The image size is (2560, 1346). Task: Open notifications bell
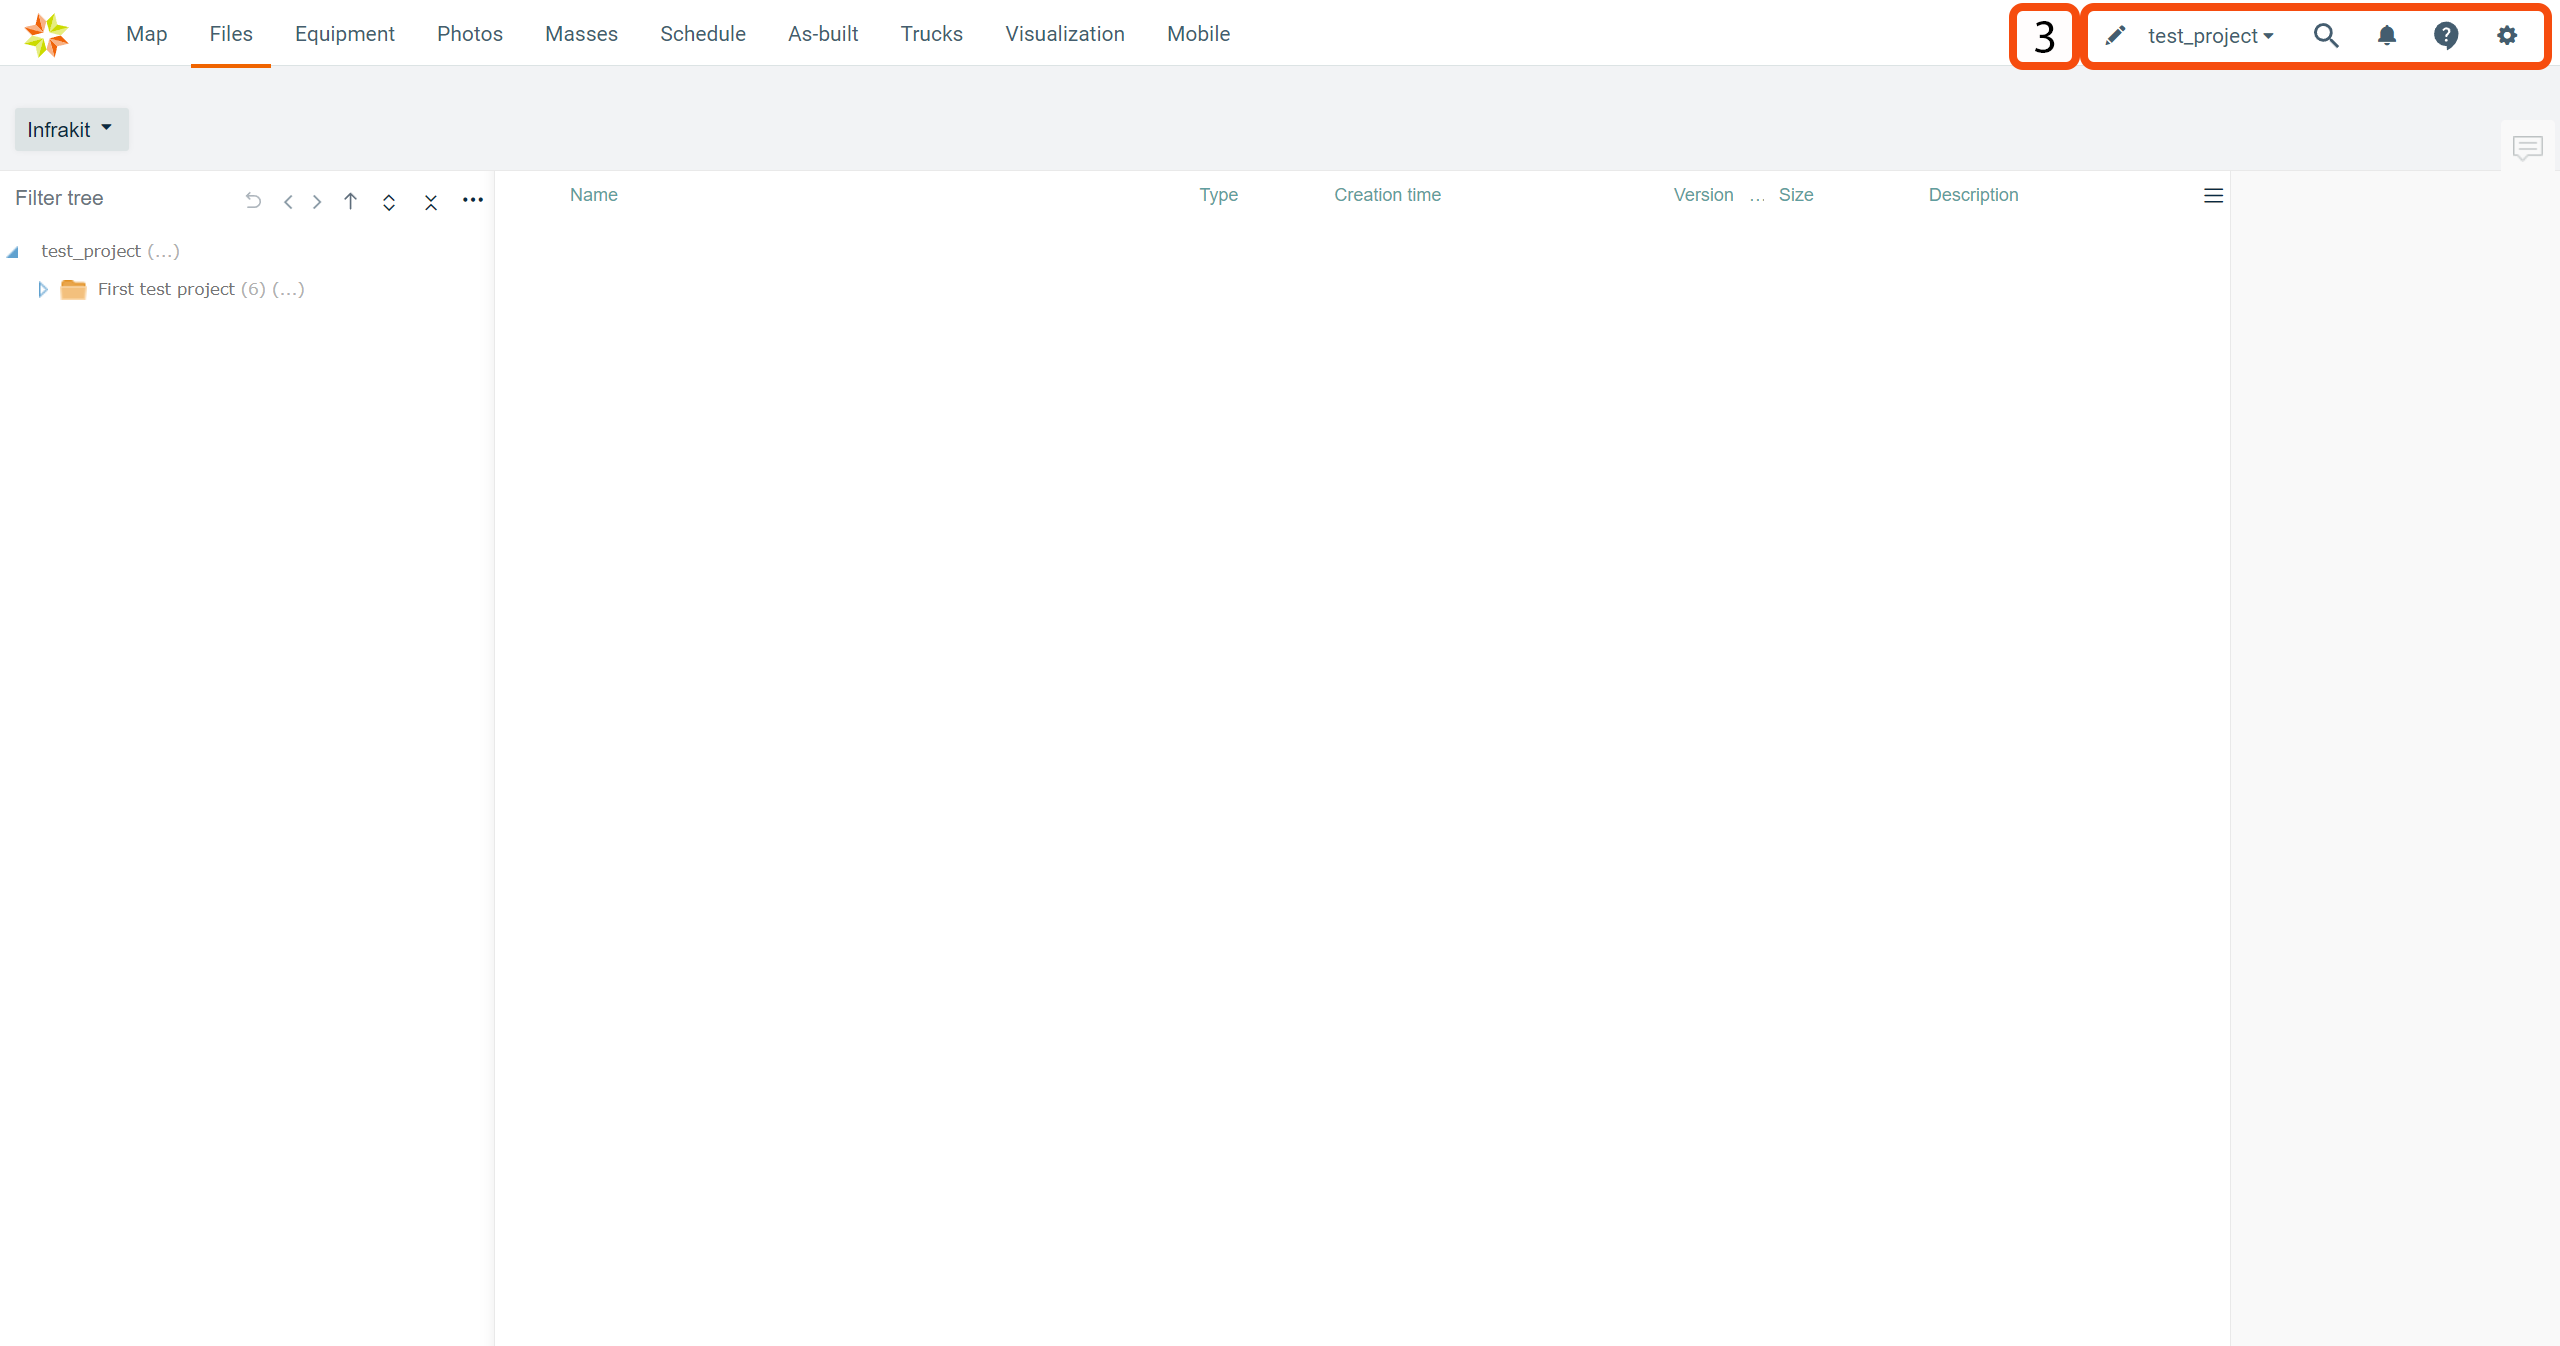2386,36
